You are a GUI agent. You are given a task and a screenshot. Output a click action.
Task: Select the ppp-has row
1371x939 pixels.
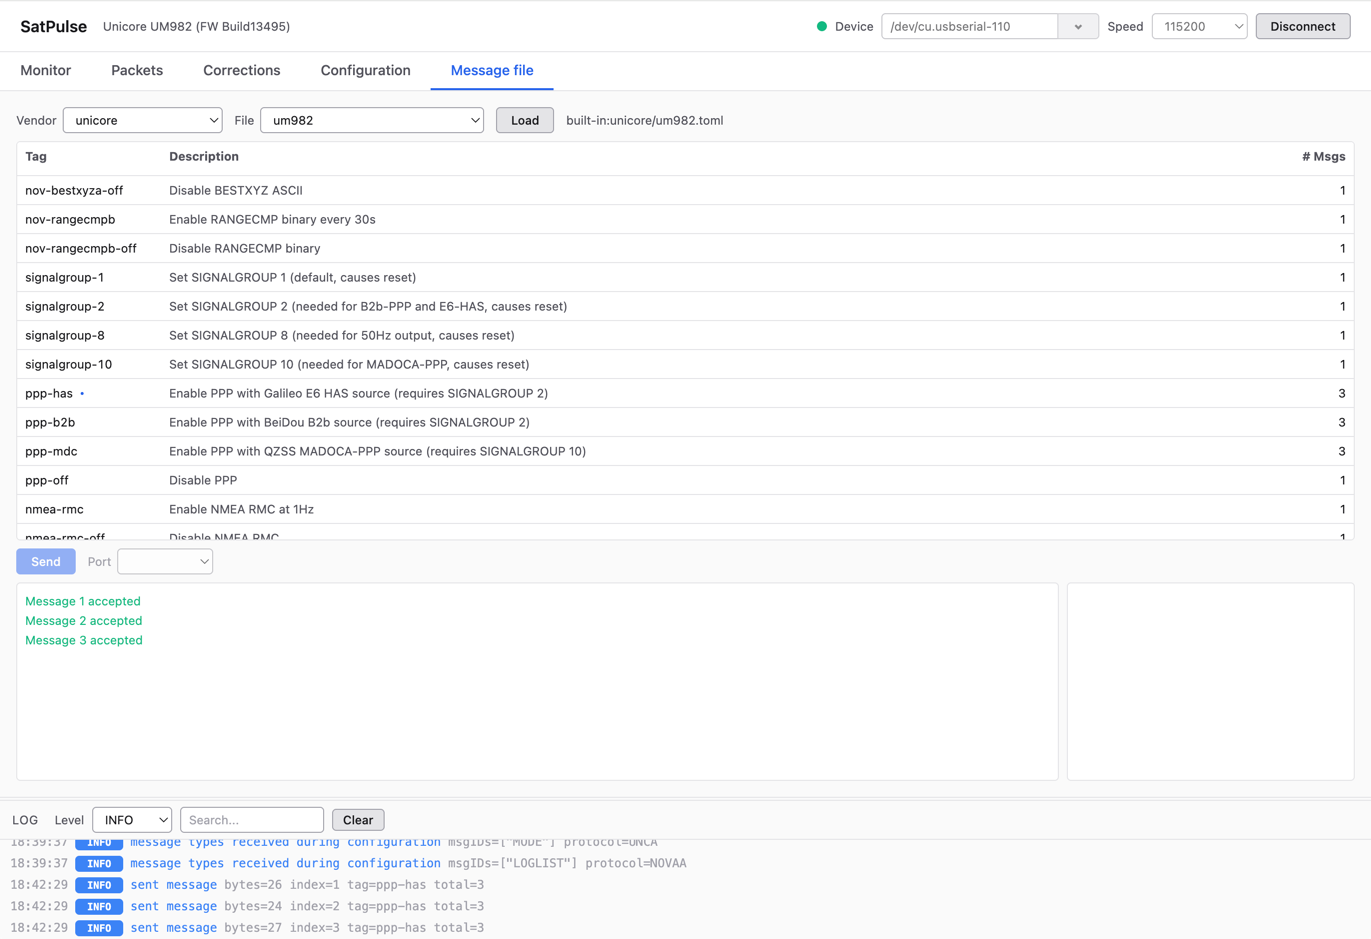(x=685, y=393)
